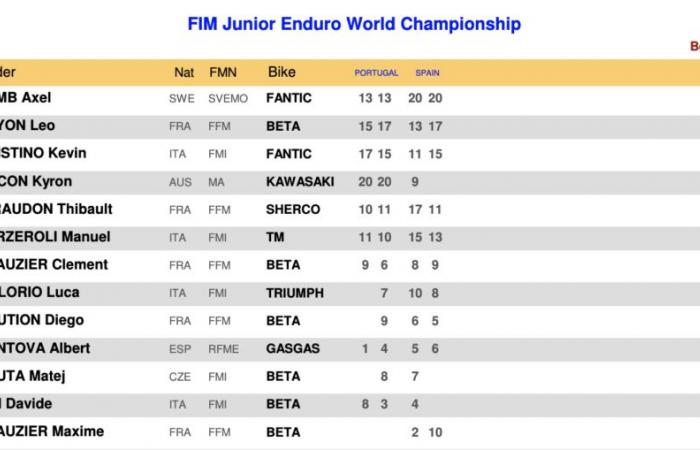This screenshot has width=700, height=450.
Task: Select the Axel rider row name
Action: pos(25,97)
